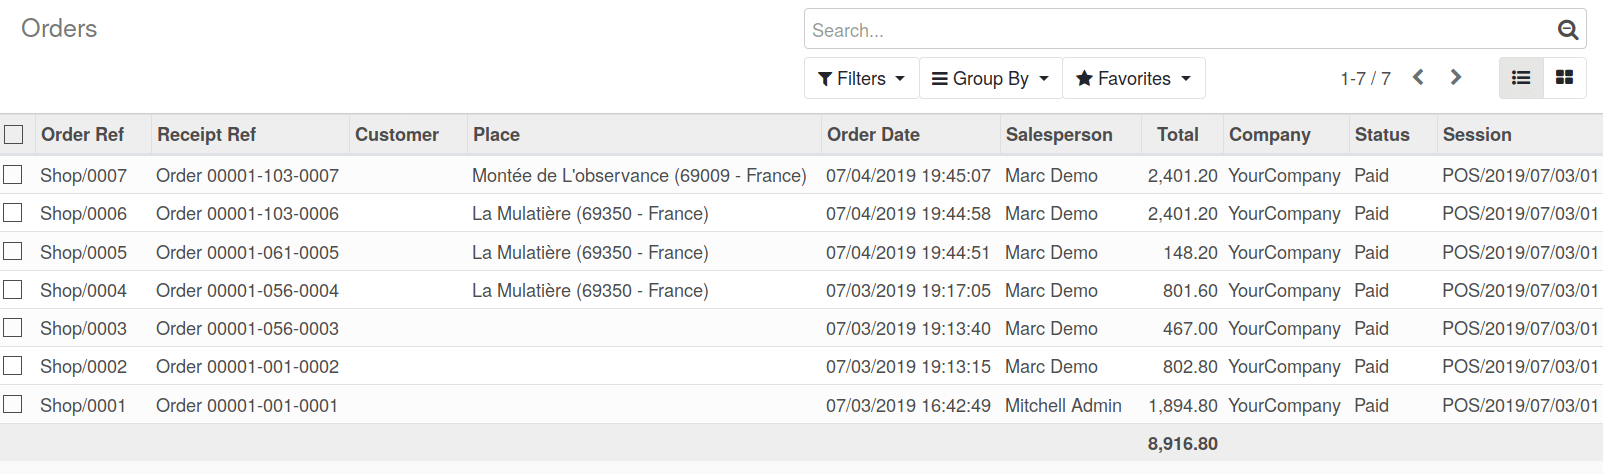Go to next page arrow
The image size is (1603, 474).
tap(1456, 77)
